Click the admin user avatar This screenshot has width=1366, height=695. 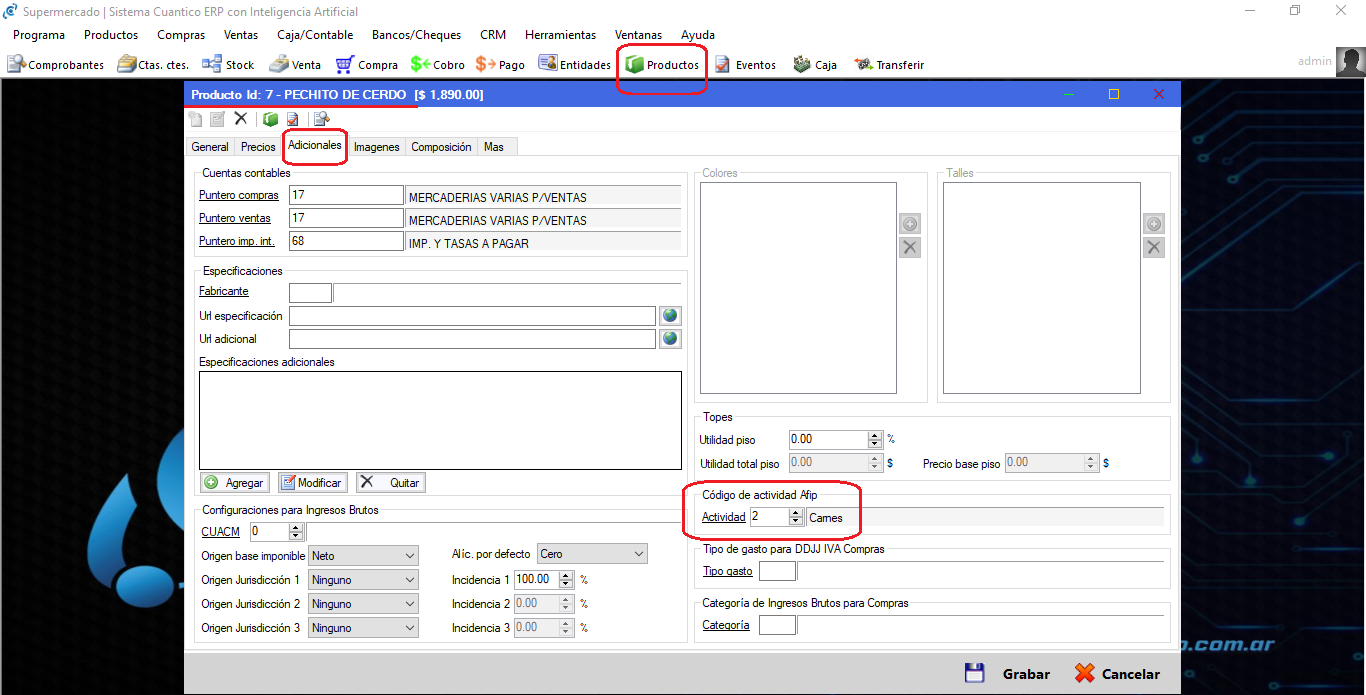(1350, 62)
